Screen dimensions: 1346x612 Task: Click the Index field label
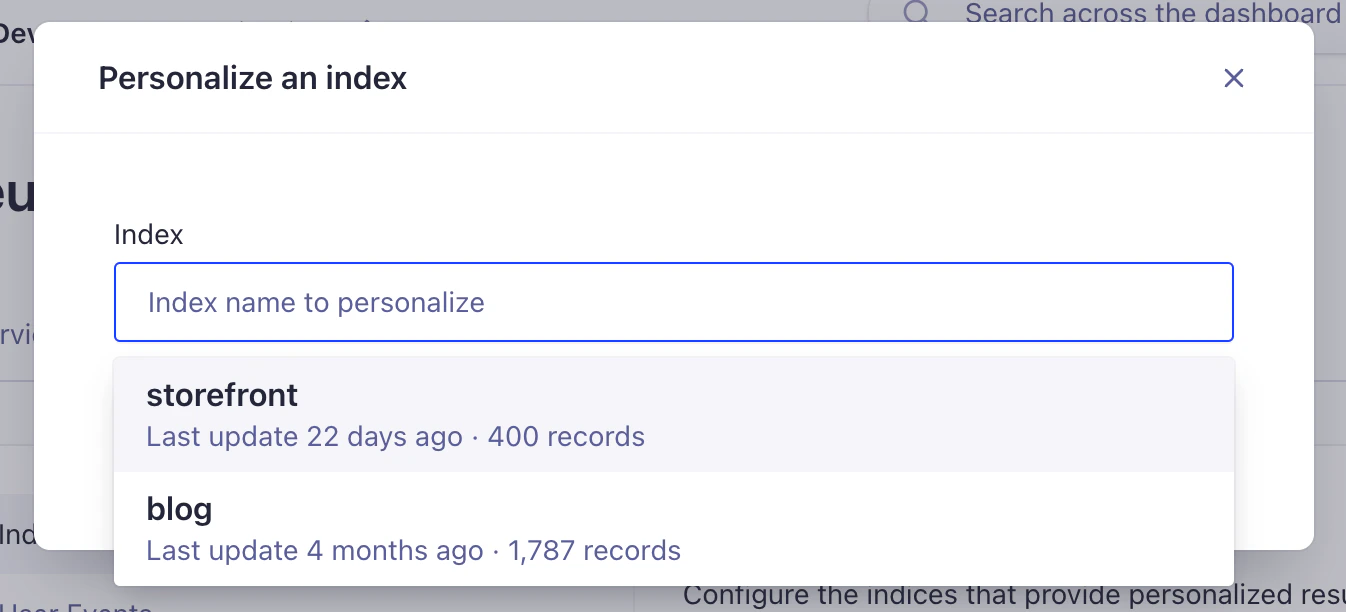click(148, 234)
